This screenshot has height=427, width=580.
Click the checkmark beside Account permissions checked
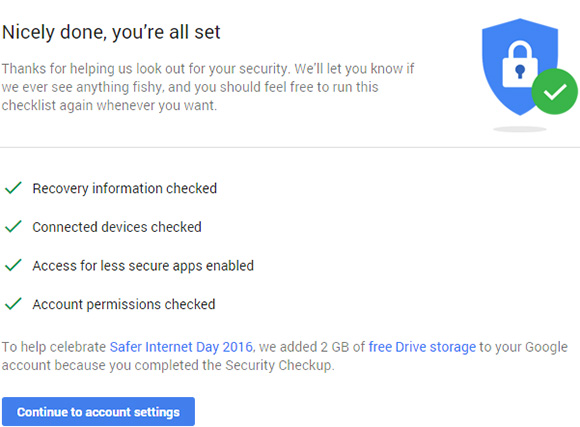[x=13, y=304]
